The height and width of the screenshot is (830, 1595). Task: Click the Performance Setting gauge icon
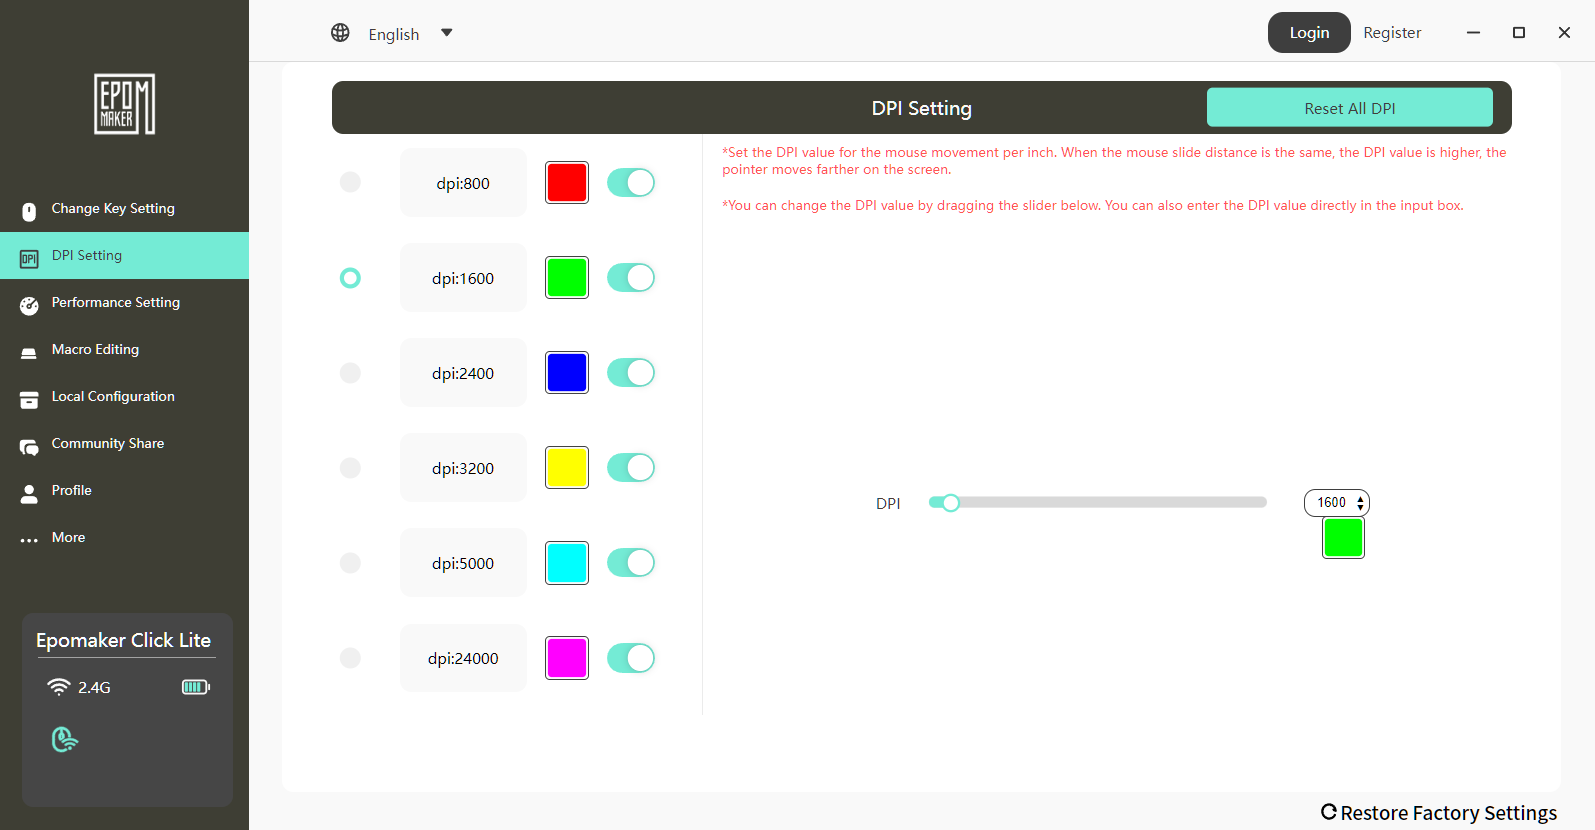[x=29, y=305]
